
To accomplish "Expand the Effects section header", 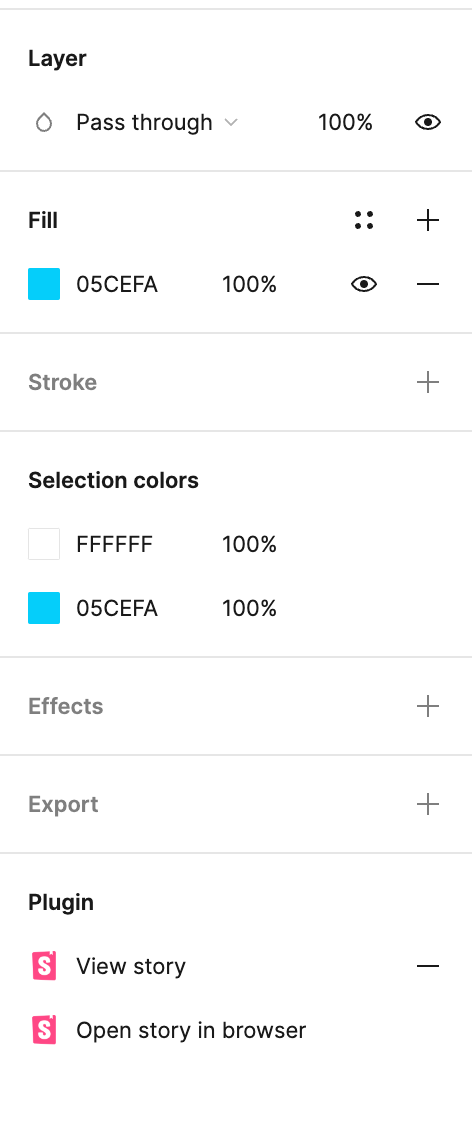I will coord(66,706).
